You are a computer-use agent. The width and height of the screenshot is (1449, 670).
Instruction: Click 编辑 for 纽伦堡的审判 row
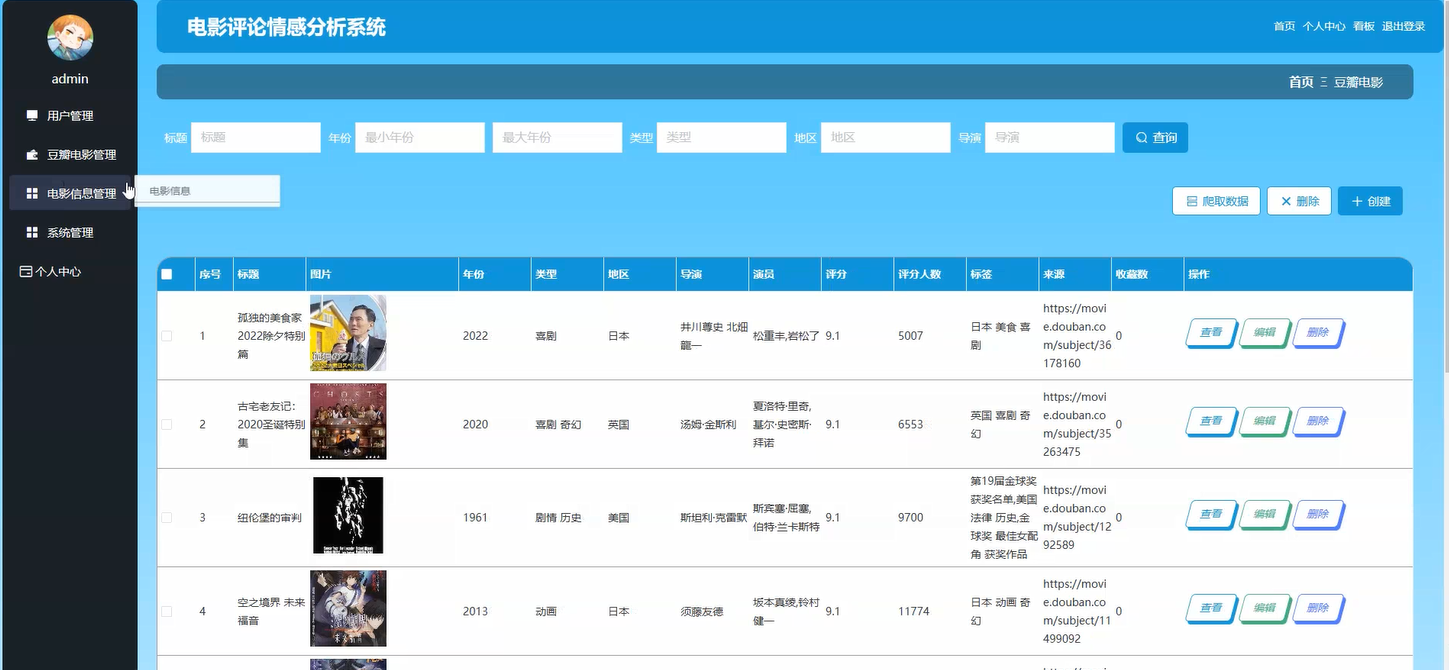tap(1264, 514)
